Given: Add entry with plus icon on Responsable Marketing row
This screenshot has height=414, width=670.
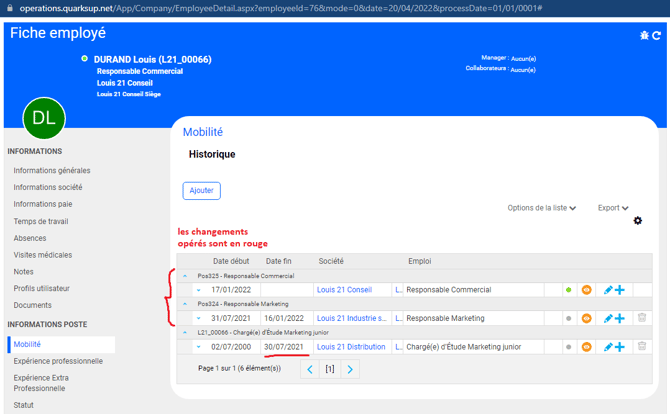Looking at the screenshot, I should tap(620, 318).
